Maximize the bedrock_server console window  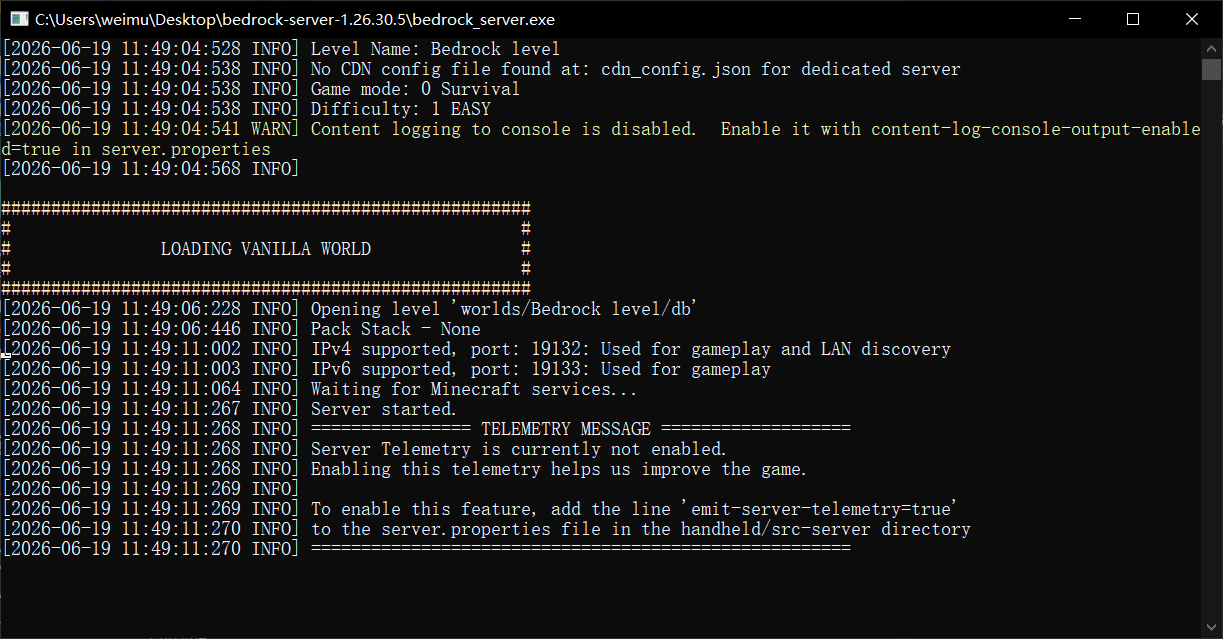click(1133, 19)
